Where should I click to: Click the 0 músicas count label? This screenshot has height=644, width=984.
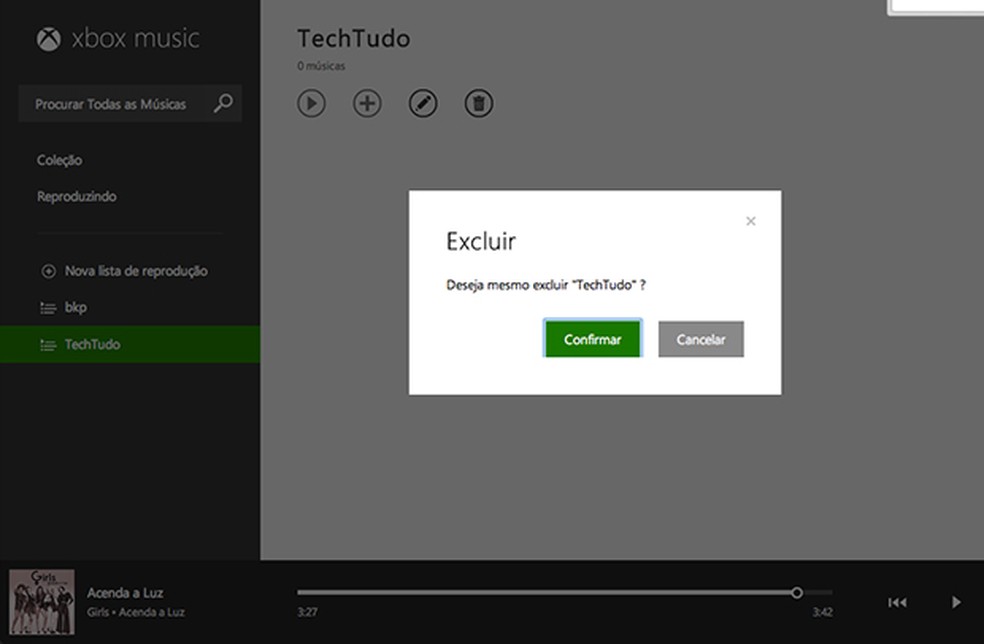(x=321, y=66)
